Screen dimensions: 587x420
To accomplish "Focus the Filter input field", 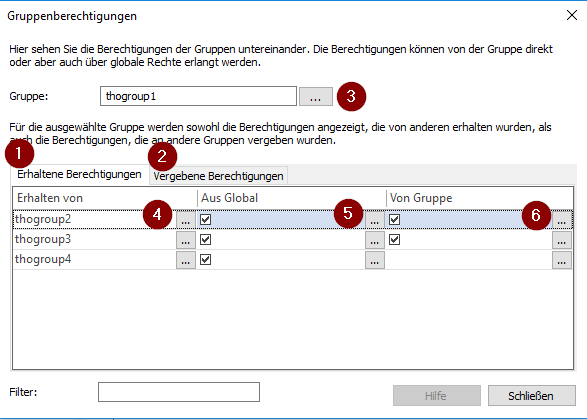I will (x=179, y=392).
